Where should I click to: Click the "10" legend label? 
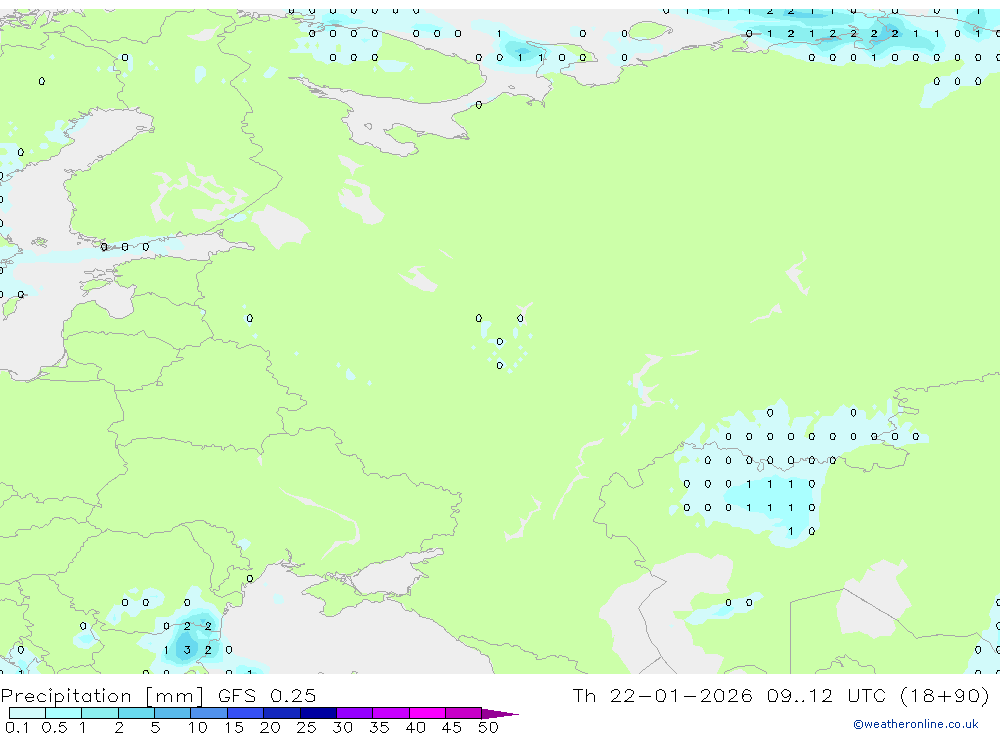[x=197, y=727]
